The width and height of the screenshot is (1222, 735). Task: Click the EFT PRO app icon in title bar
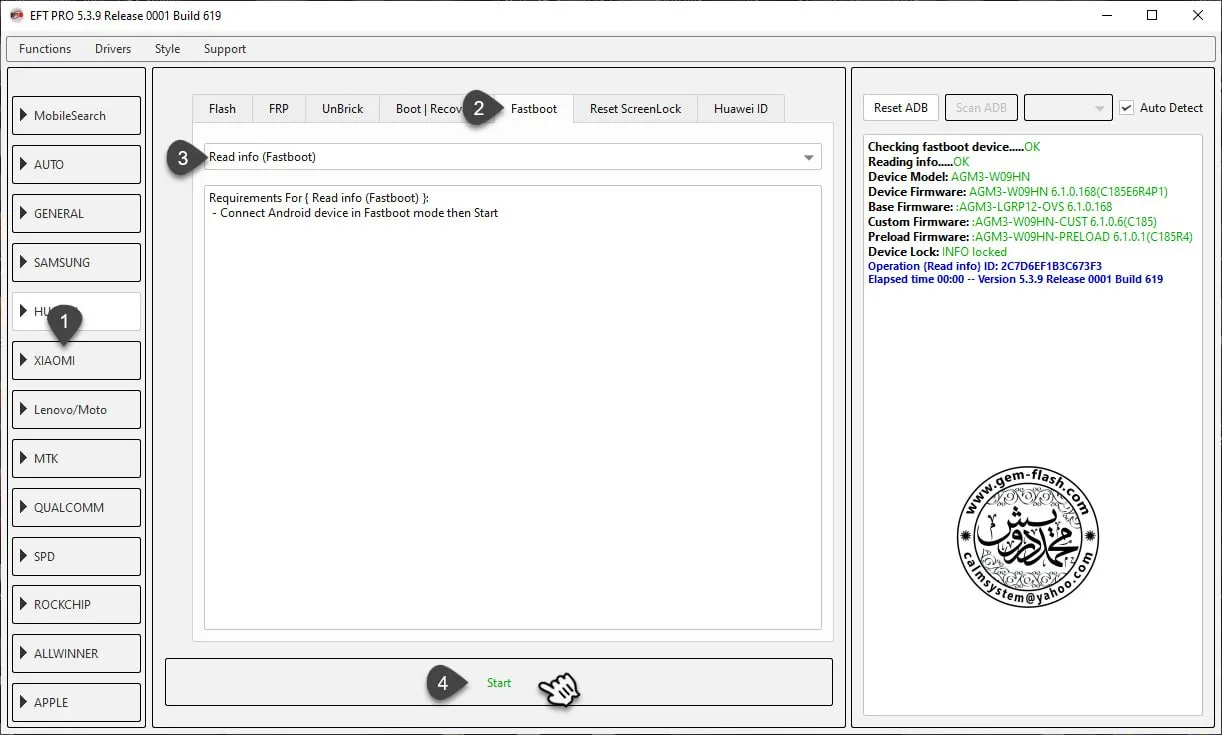coord(16,16)
